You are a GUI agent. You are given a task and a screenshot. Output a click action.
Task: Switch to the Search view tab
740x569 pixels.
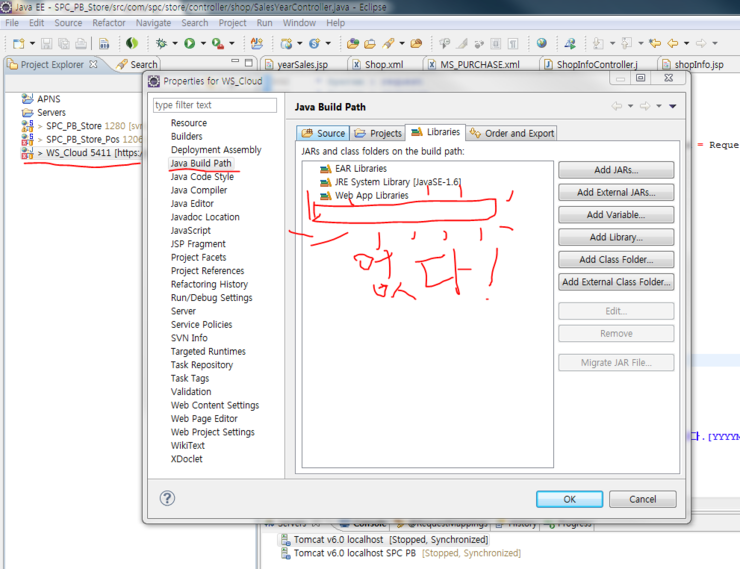pos(137,65)
